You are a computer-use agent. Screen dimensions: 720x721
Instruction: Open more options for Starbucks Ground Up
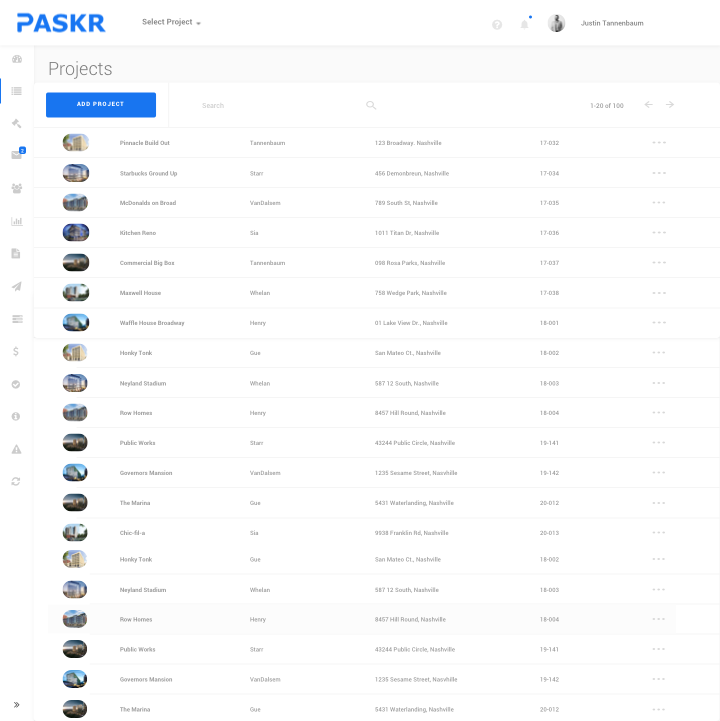click(x=659, y=173)
